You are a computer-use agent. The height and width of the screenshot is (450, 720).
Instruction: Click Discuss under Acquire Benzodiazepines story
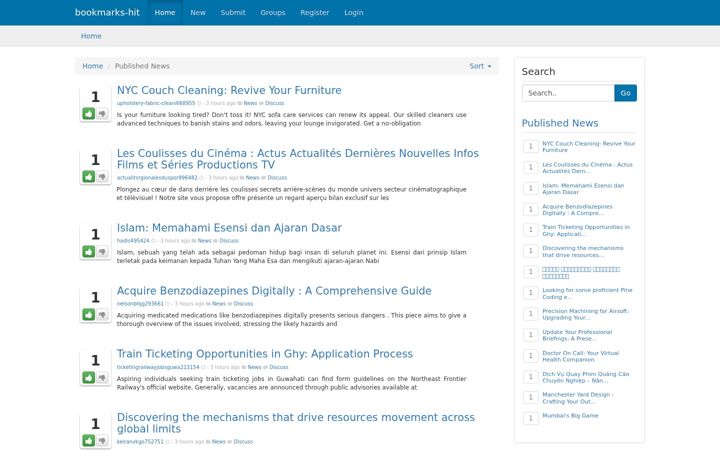click(243, 304)
